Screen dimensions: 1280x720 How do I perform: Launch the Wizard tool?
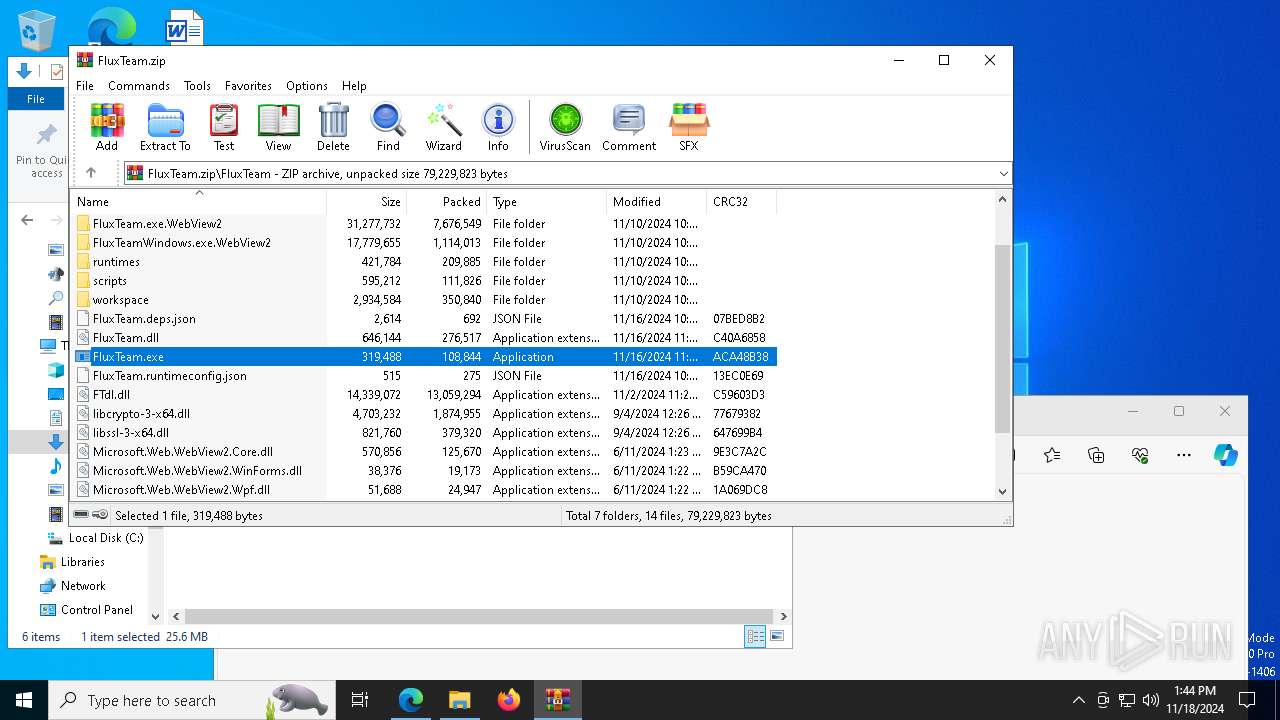click(x=444, y=127)
